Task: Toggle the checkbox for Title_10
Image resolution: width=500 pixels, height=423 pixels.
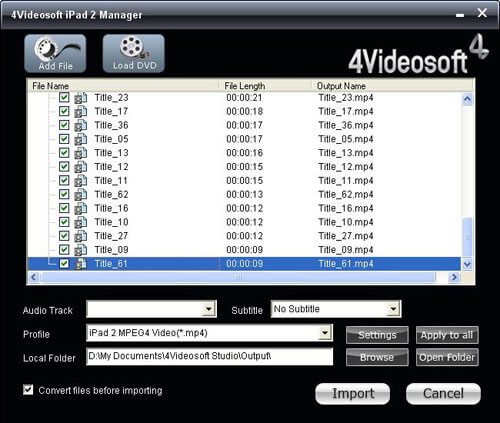Action: pyautogui.click(x=64, y=222)
